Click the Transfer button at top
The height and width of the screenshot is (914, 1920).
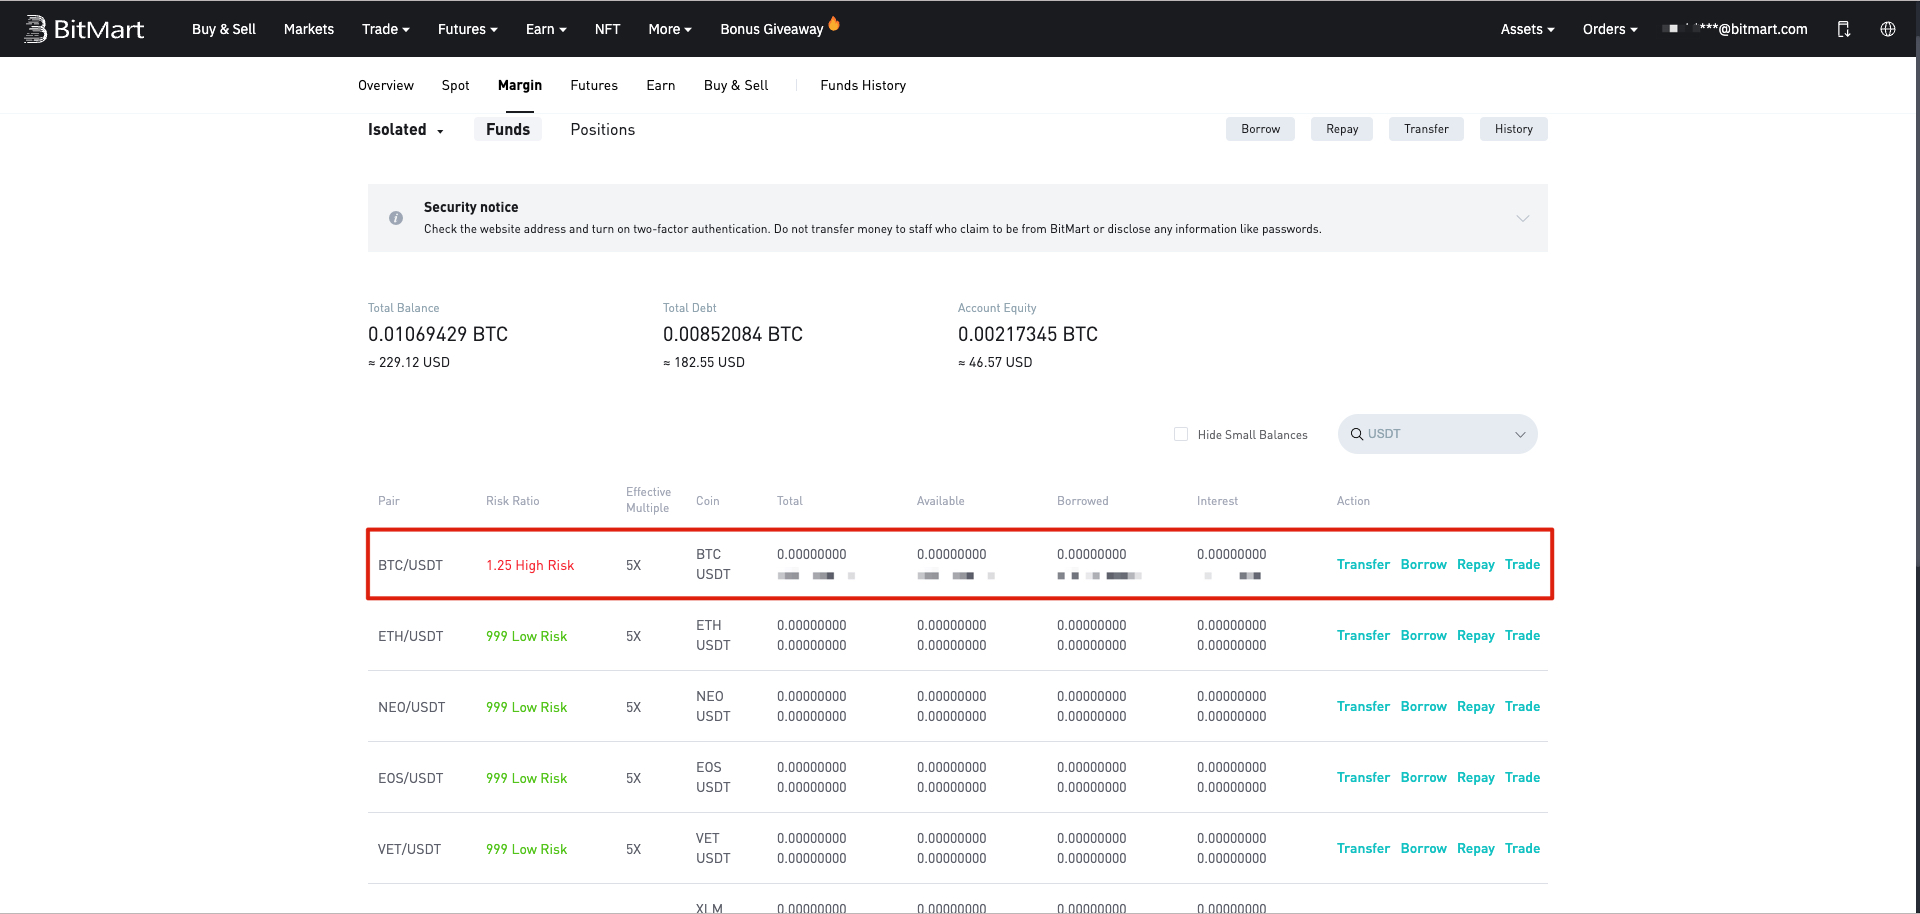[x=1426, y=129]
